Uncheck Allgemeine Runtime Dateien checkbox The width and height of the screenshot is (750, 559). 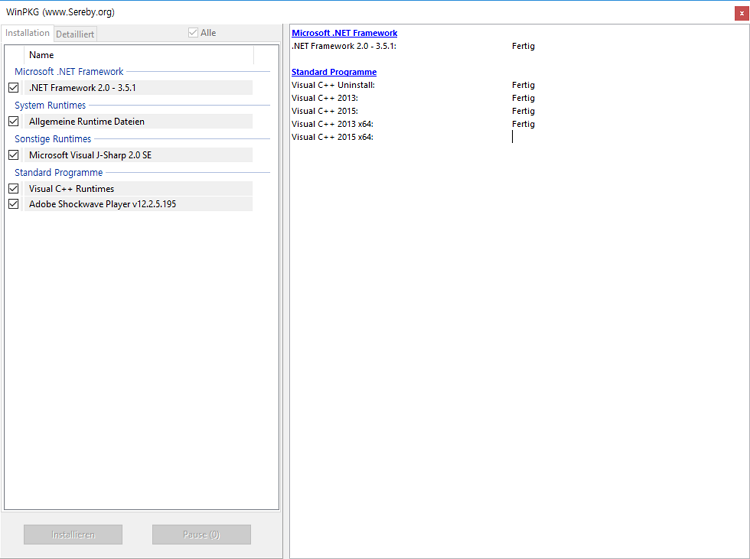(13, 121)
